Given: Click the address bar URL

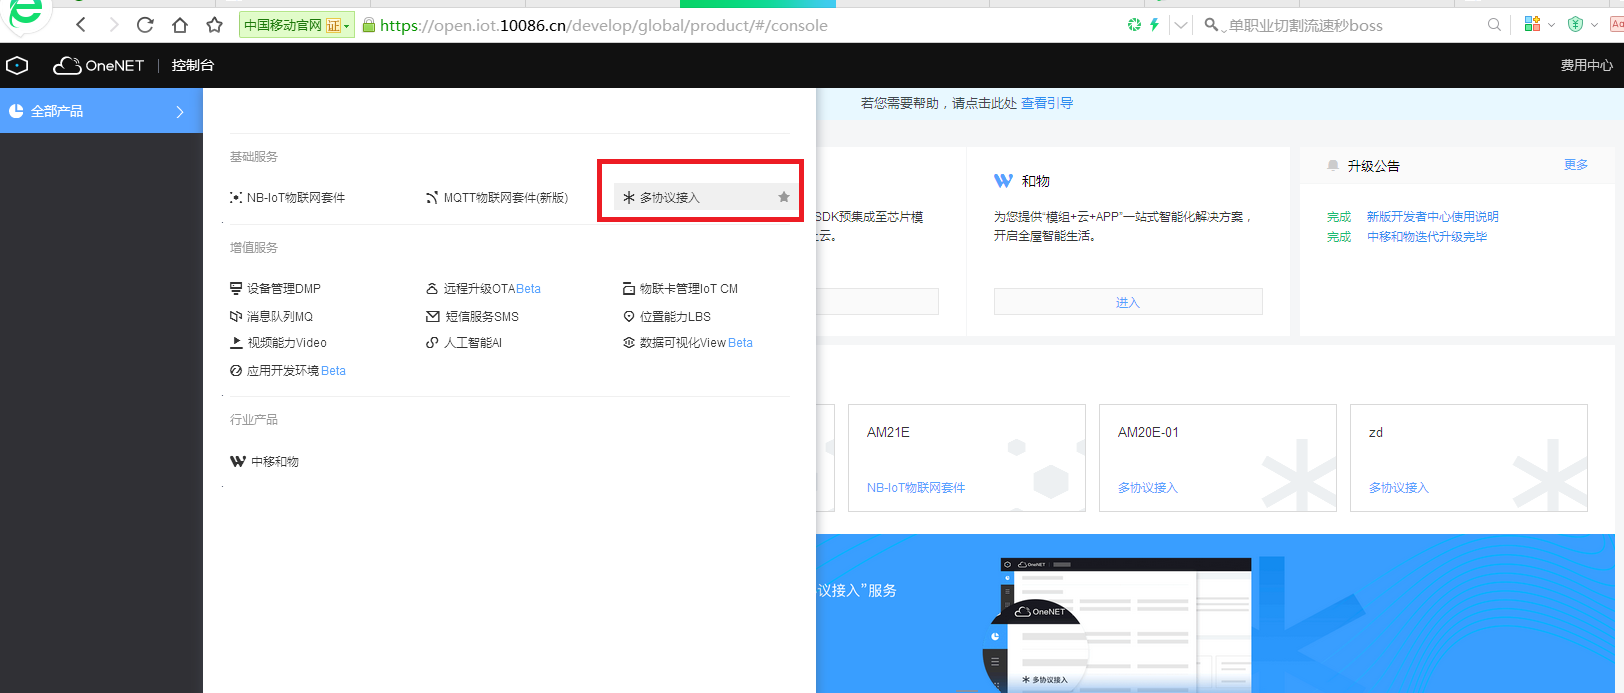Looking at the screenshot, I should point(604,25).
